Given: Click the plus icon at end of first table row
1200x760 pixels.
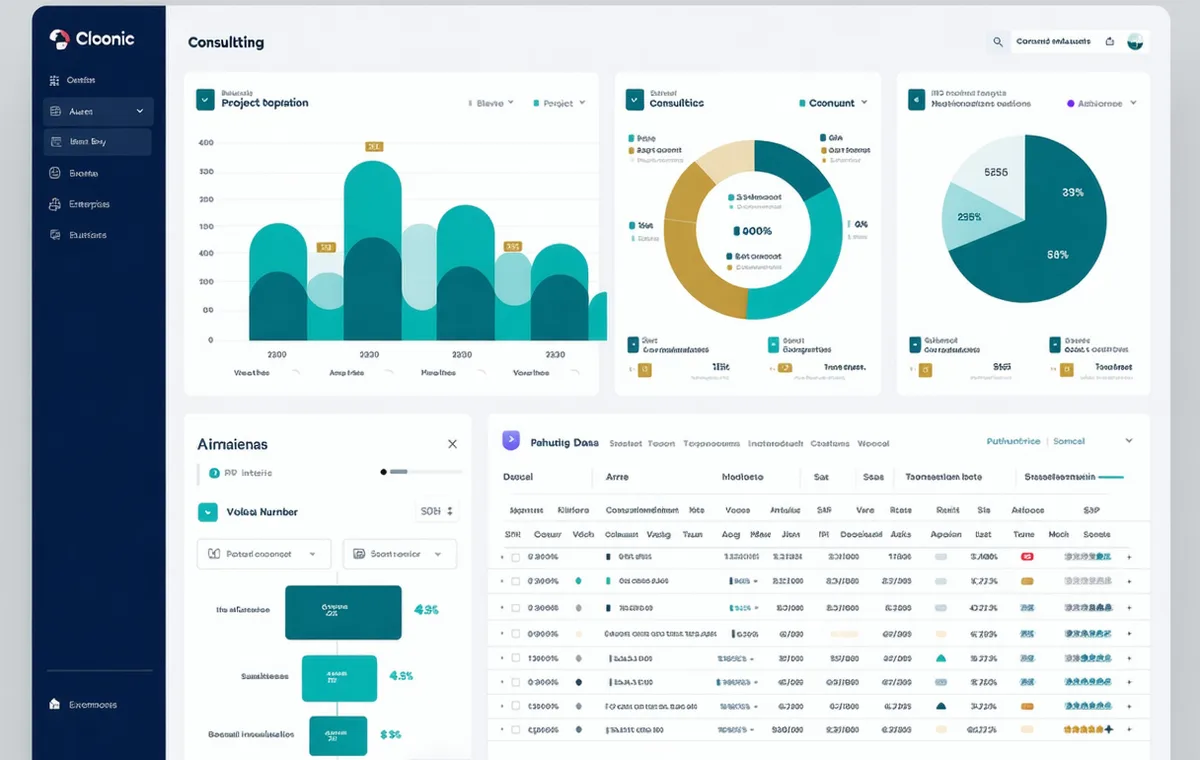Looking at the screenshot, I should point(1129,557).
